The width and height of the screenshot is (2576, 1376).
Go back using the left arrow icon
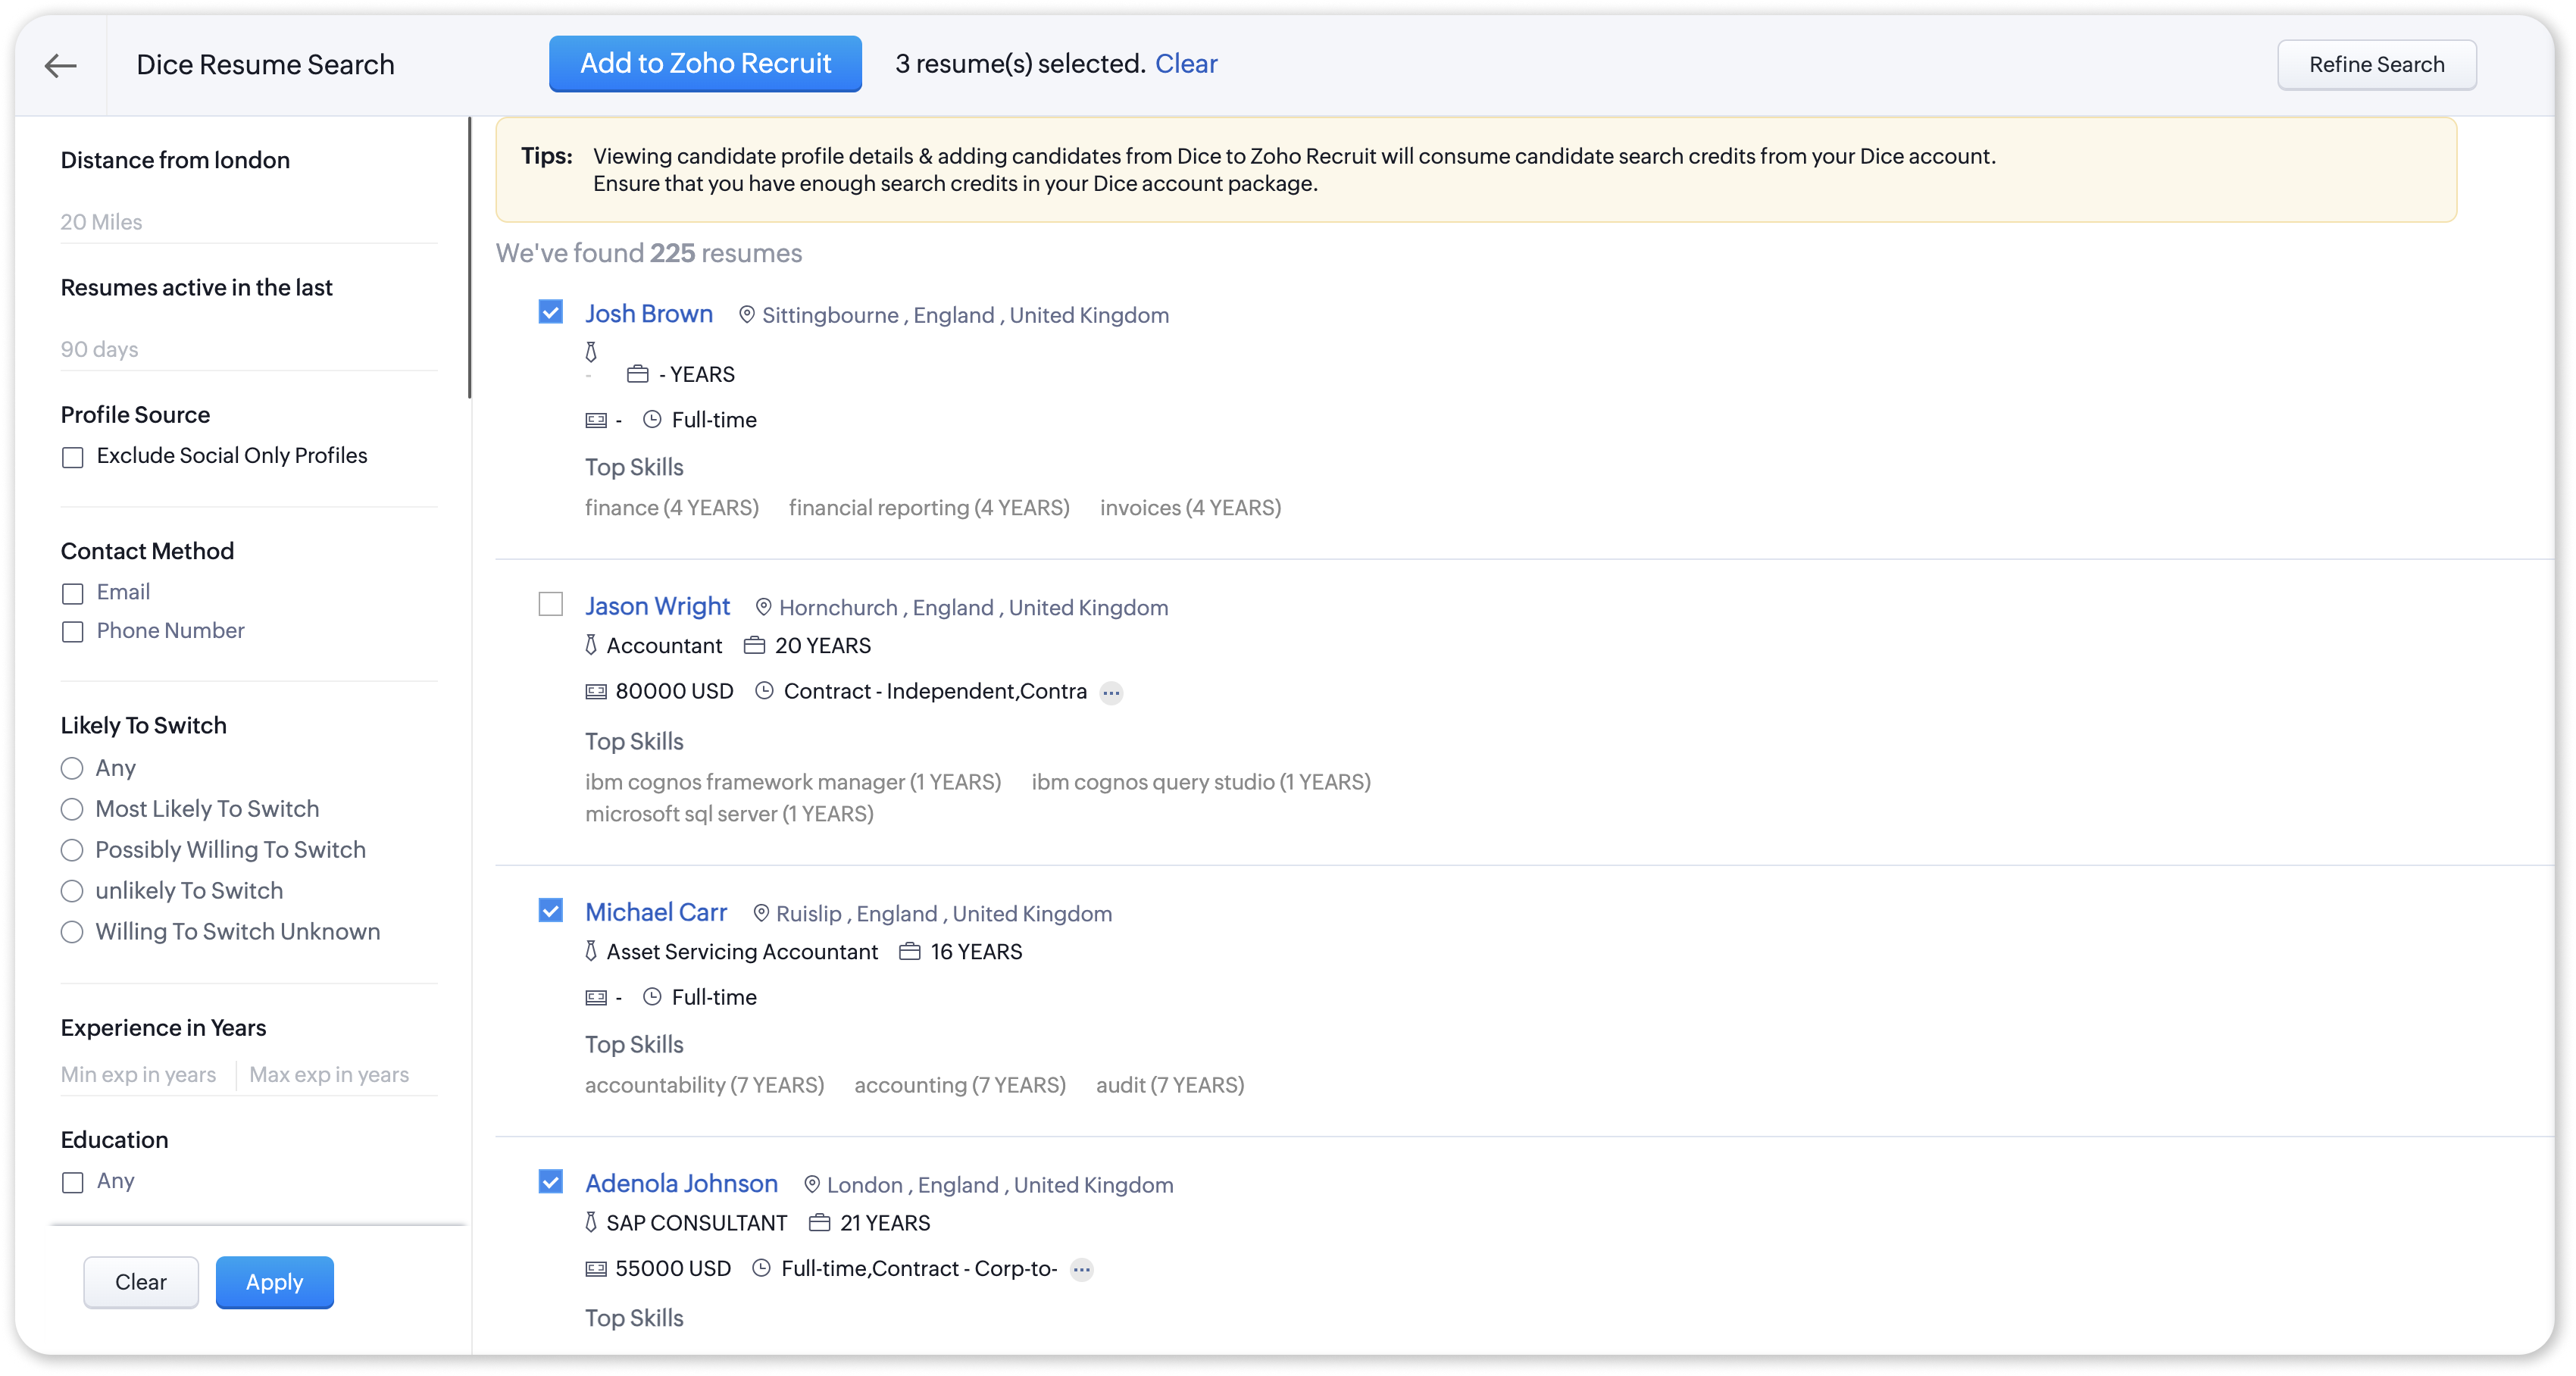pos(61,65)
